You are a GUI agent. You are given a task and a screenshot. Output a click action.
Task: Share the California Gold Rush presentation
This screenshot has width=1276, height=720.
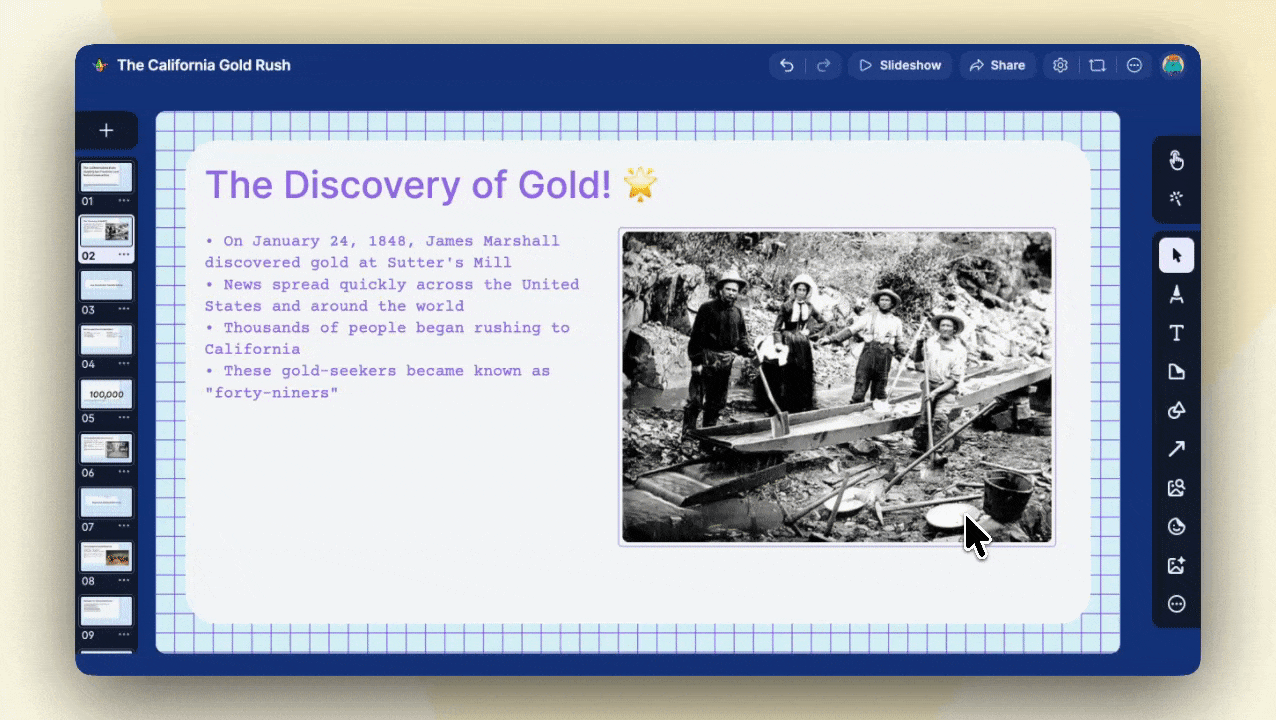point(997,65)
